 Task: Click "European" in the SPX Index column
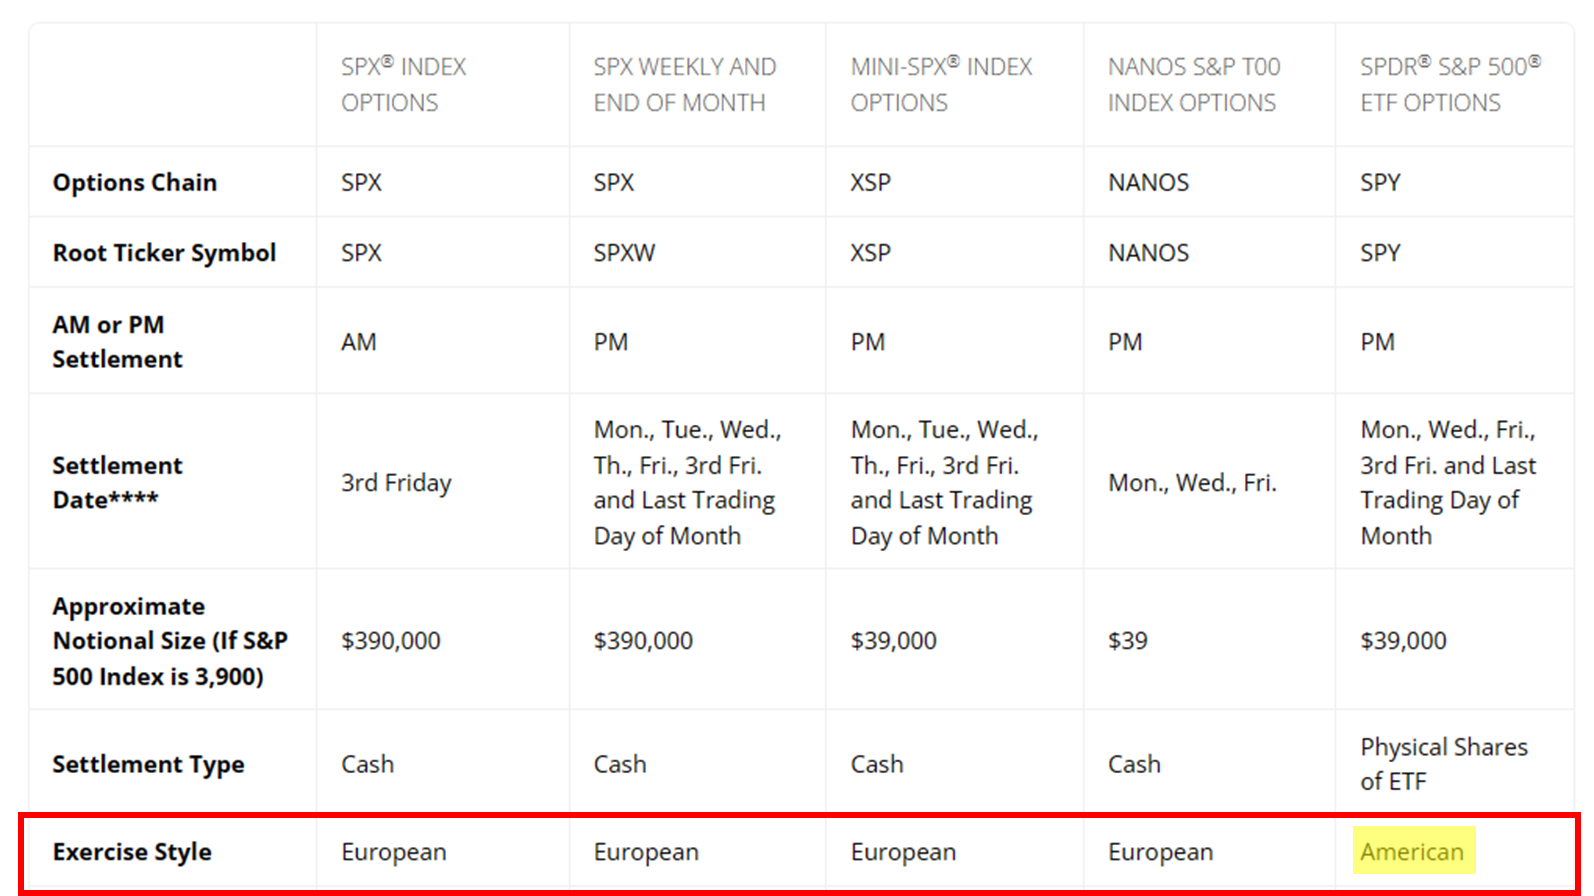pos(394,853)
